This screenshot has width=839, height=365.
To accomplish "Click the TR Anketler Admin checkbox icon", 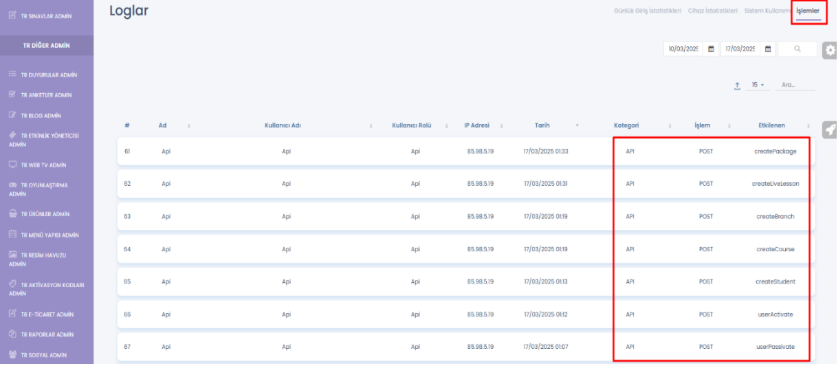I will click(x=13, y=94).
